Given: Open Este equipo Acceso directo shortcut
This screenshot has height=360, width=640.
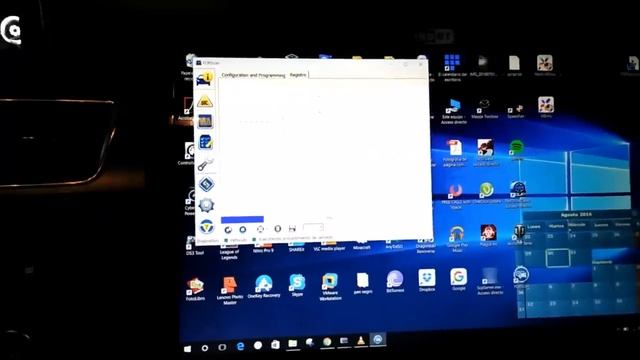Looking at the screenshot, I should coord(454,111).
